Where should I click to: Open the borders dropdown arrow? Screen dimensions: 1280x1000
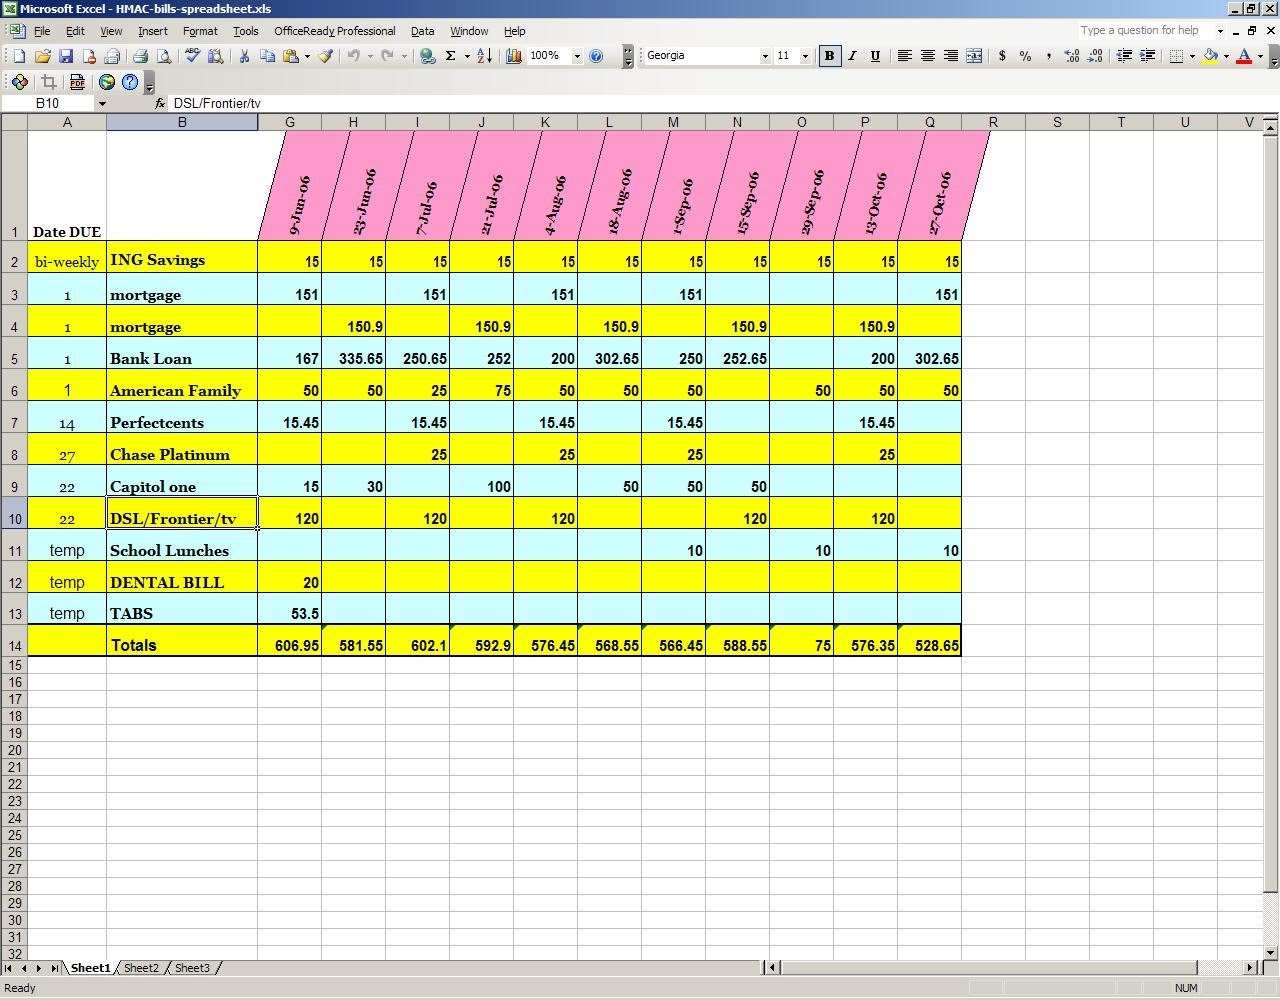[1192, 56]
